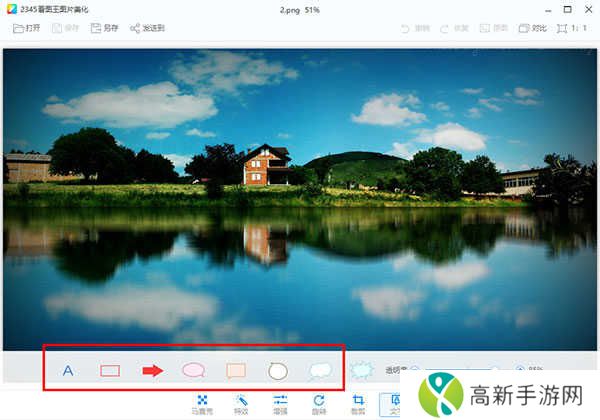The image size is (600, 420).
Task: Open the 裁剪 crop tool
Action: pyautogui.click(x=358, y=403)
